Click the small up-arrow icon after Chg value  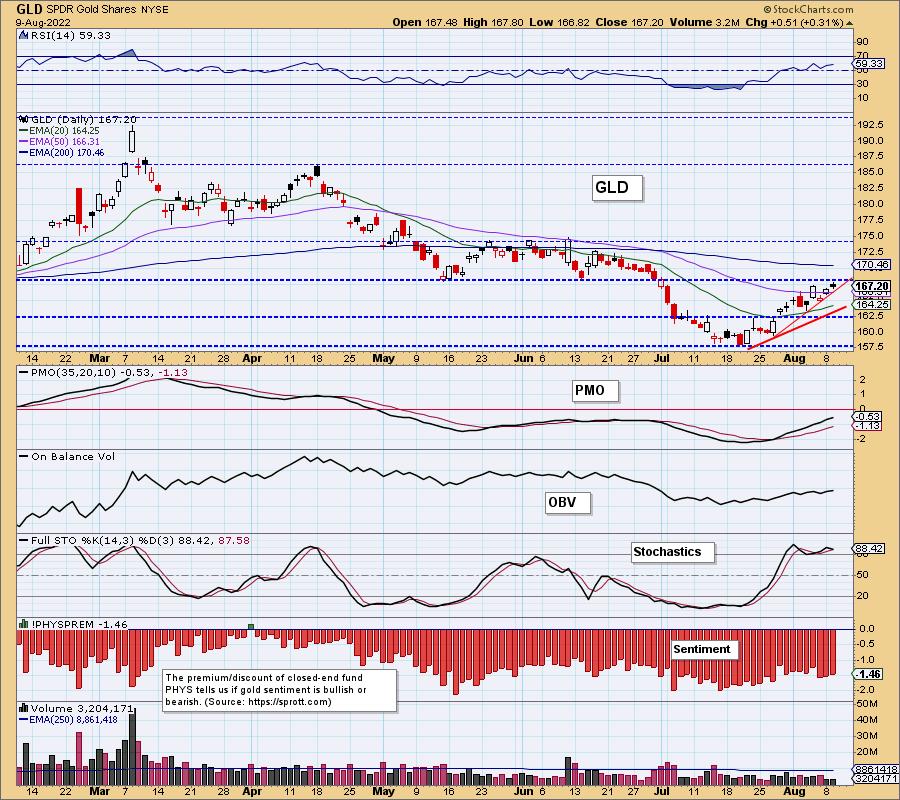tap(849, 23)
